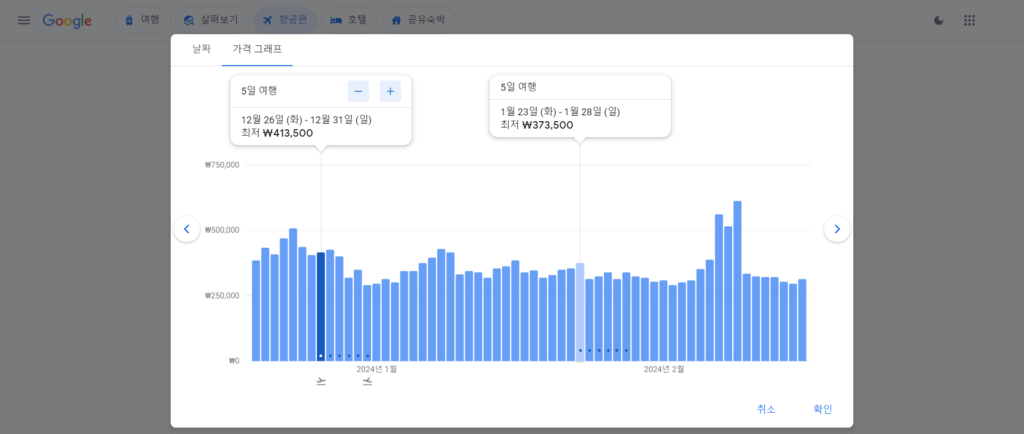
Task: Confirm with the 확인 button
Action: tap(822, 409)
